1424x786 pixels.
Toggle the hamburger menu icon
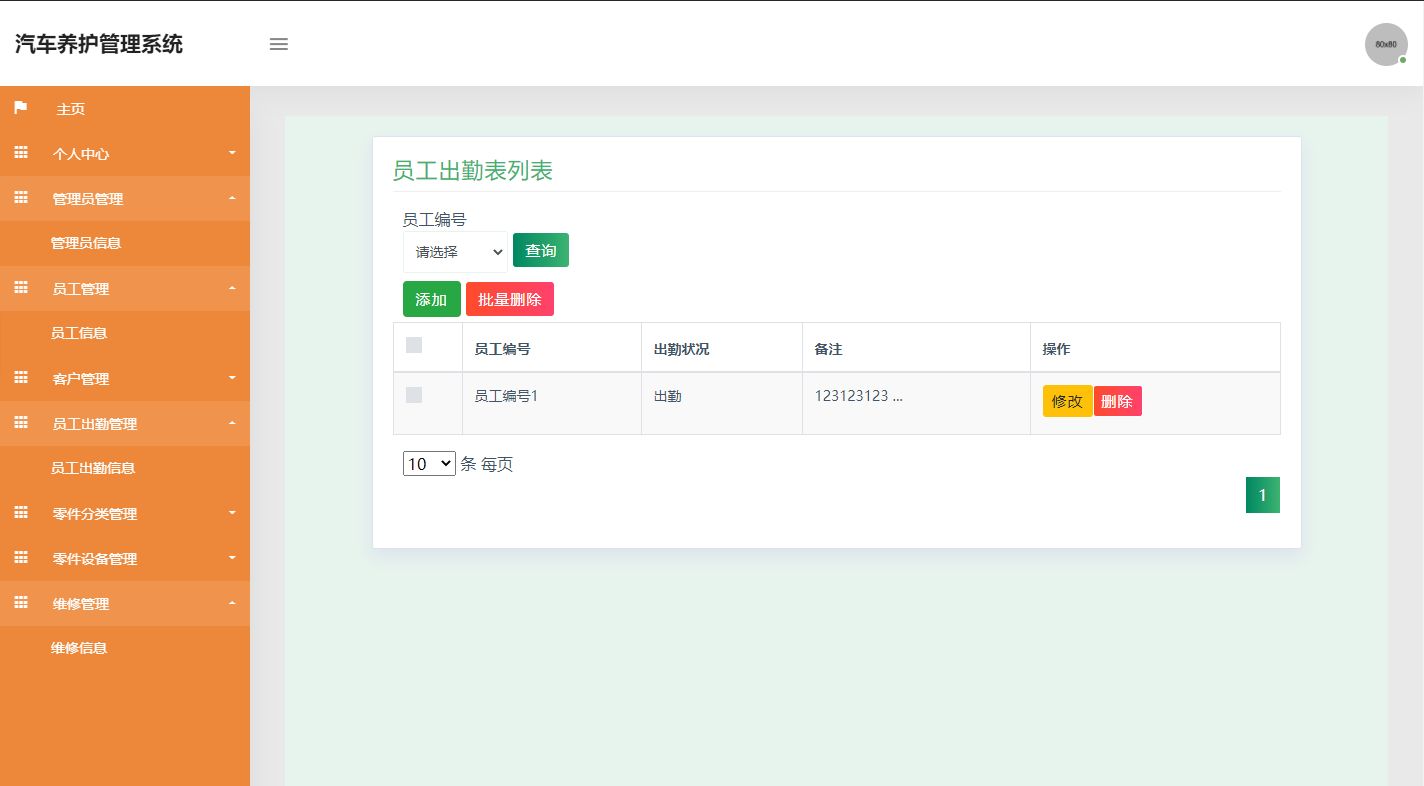(x=279, y=44)
